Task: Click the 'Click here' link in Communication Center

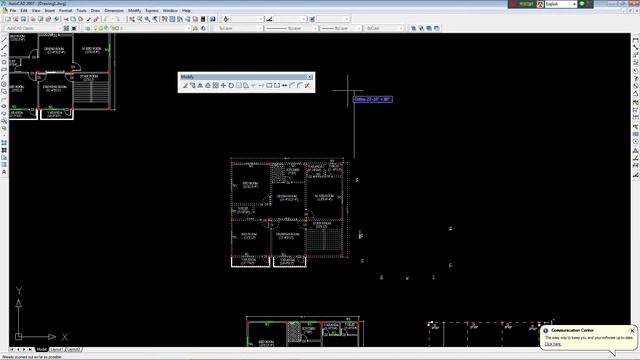Action: [553, 344]
